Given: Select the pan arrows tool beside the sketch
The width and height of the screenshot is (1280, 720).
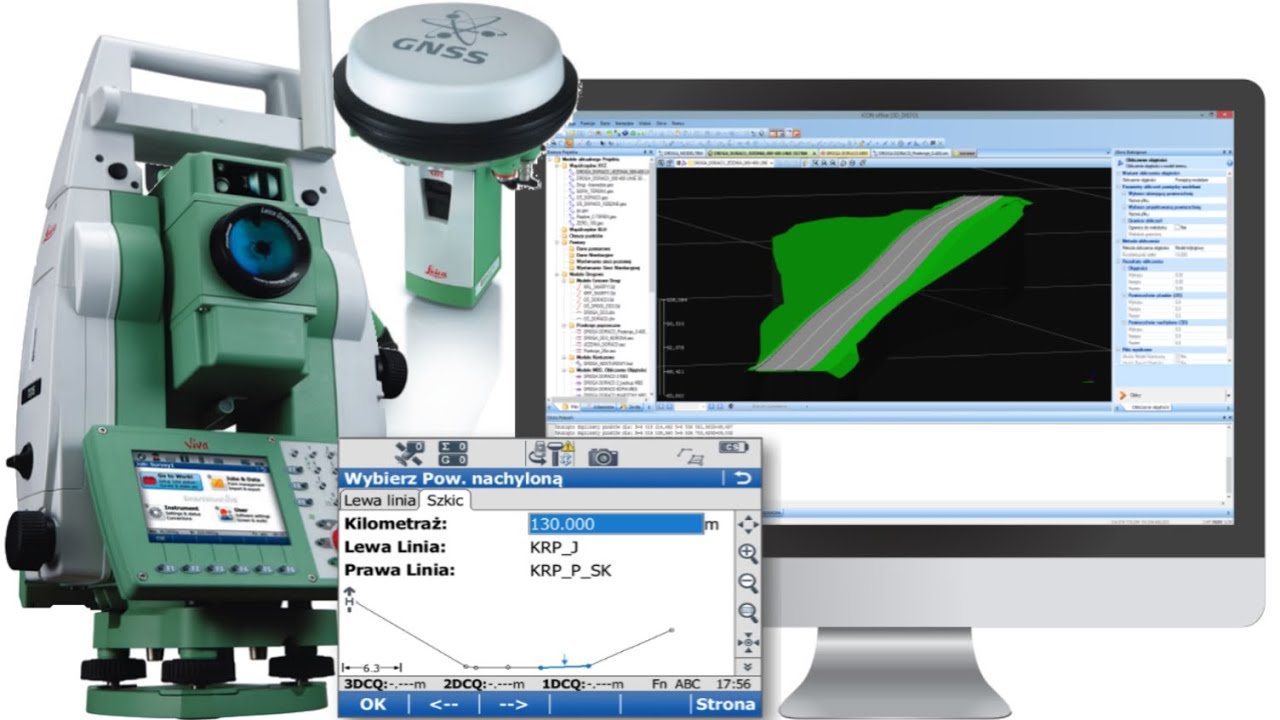Looking at the screenshot, I should coord(747,524).
